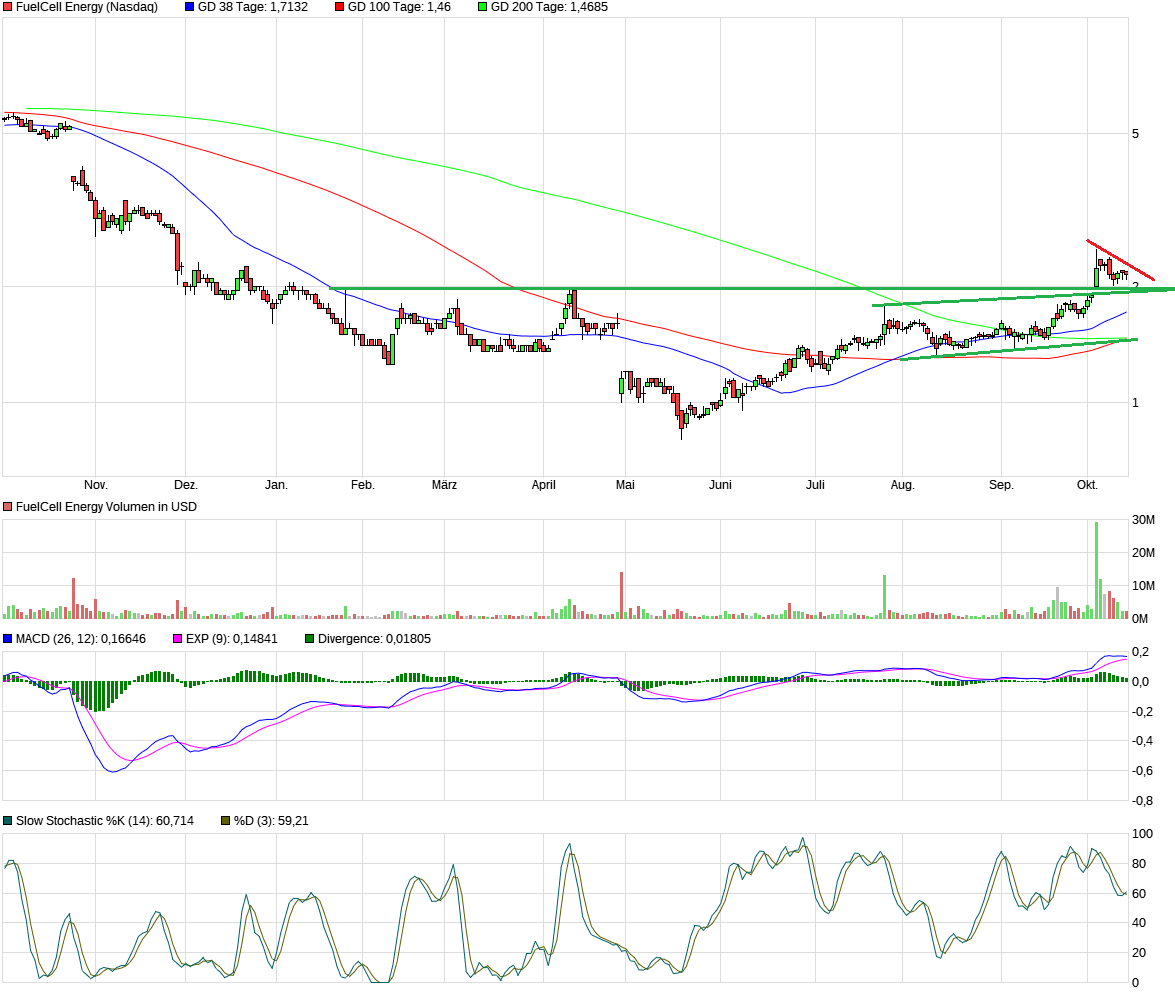Image resolution: width=1175 pixels, height=994 pixels.
Task: Click the 'Juli' month label on time axis
Action: pyautogui.click(x=815, y=485)
